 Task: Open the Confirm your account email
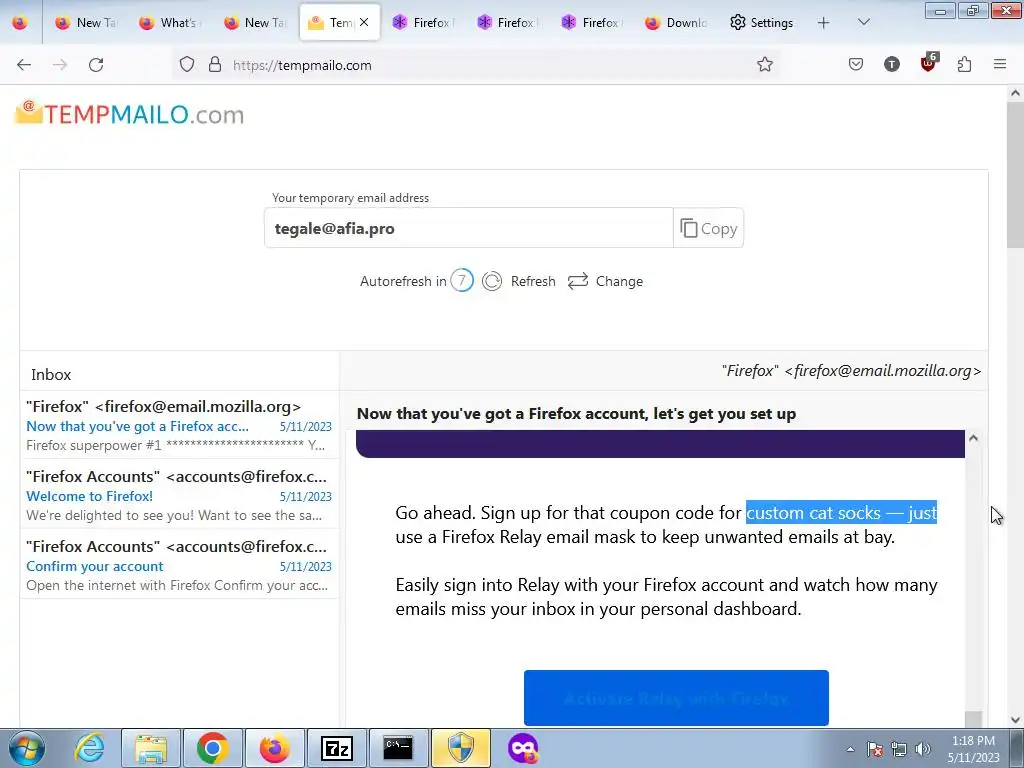179,565
